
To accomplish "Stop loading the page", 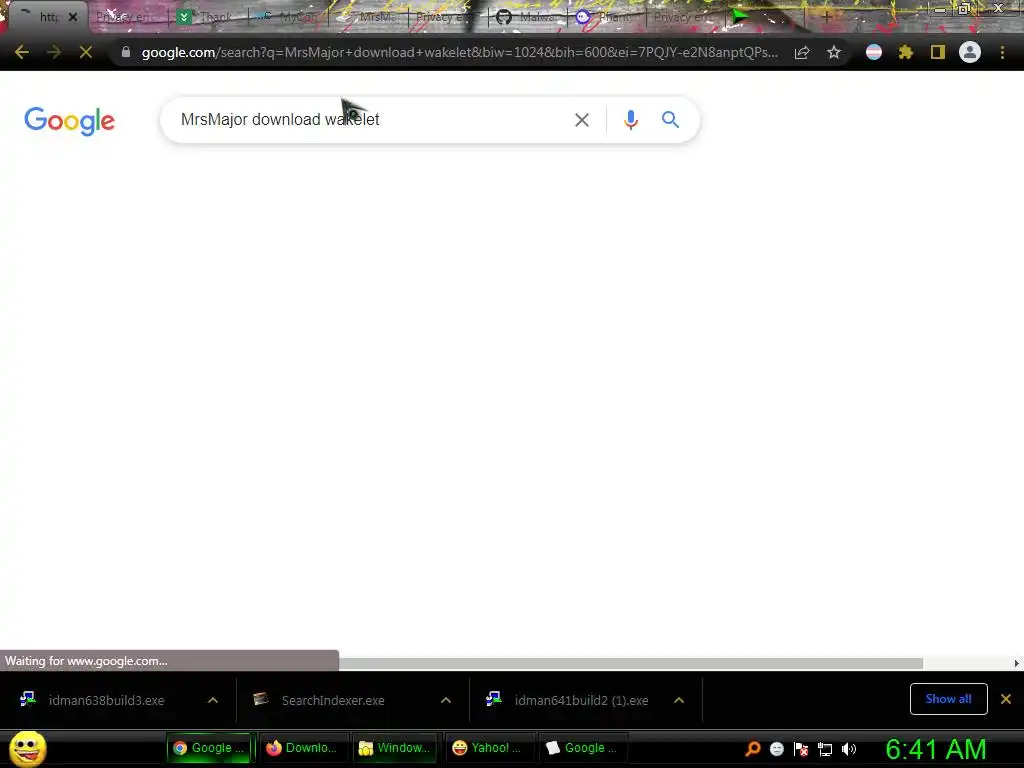I will click(86, 52).
